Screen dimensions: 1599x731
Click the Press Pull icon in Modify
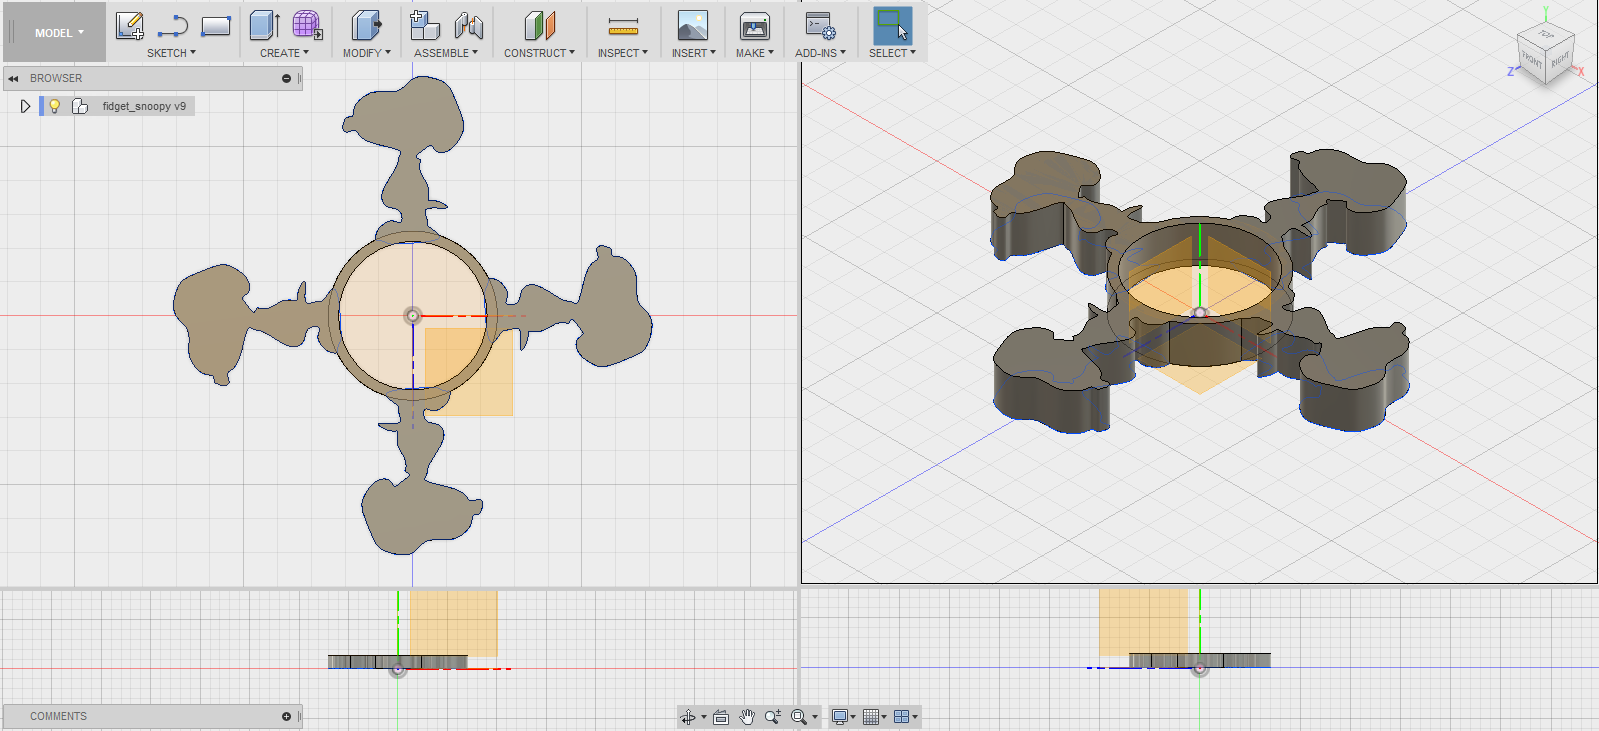tap(366, 26)
